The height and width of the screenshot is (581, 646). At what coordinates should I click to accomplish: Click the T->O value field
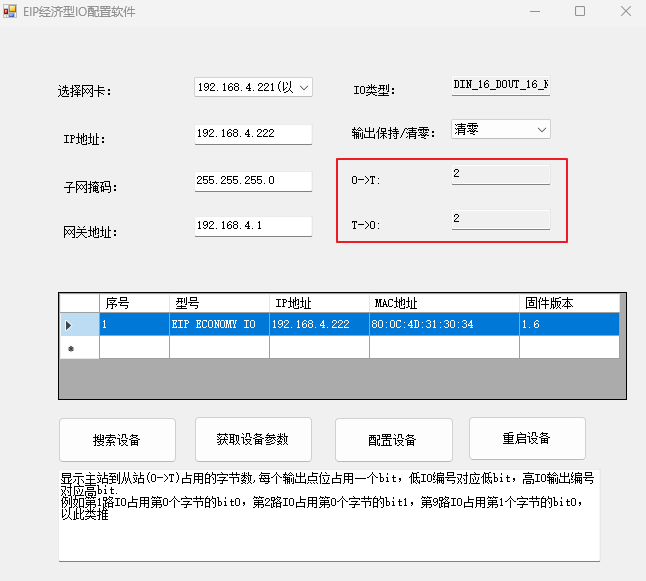(500, 219)
